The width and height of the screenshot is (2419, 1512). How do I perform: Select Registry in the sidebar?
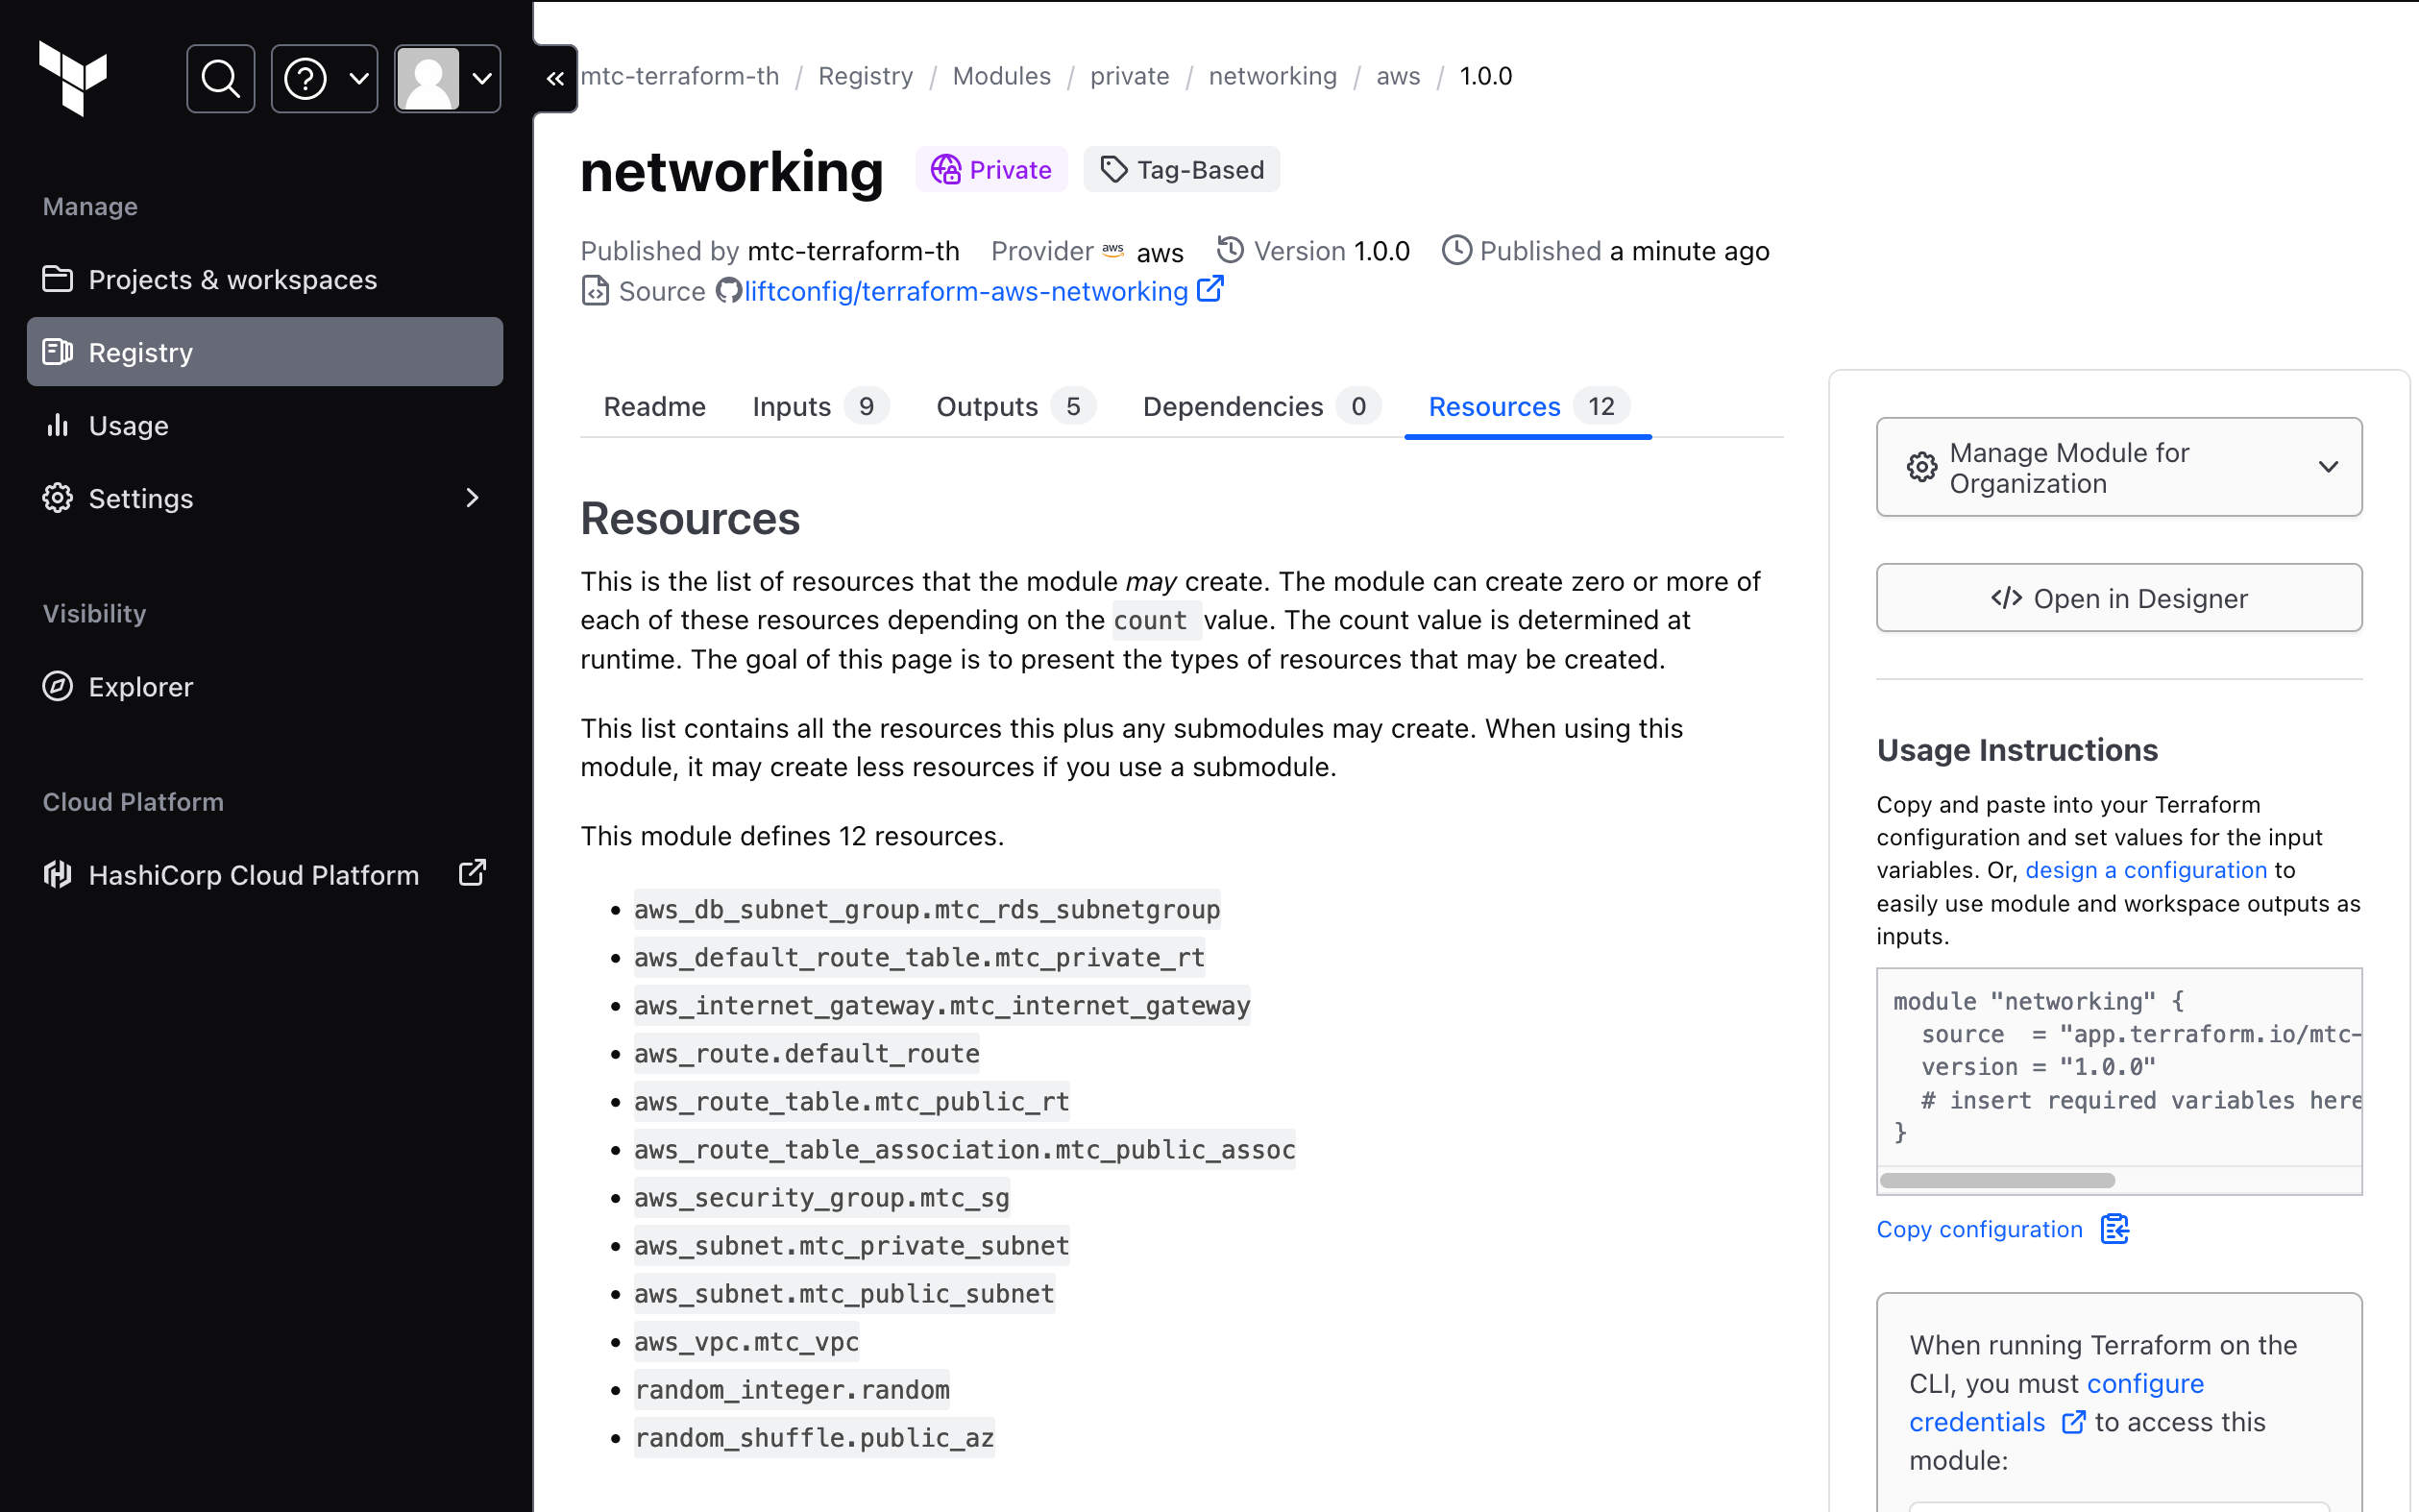(x=265, y=352)
